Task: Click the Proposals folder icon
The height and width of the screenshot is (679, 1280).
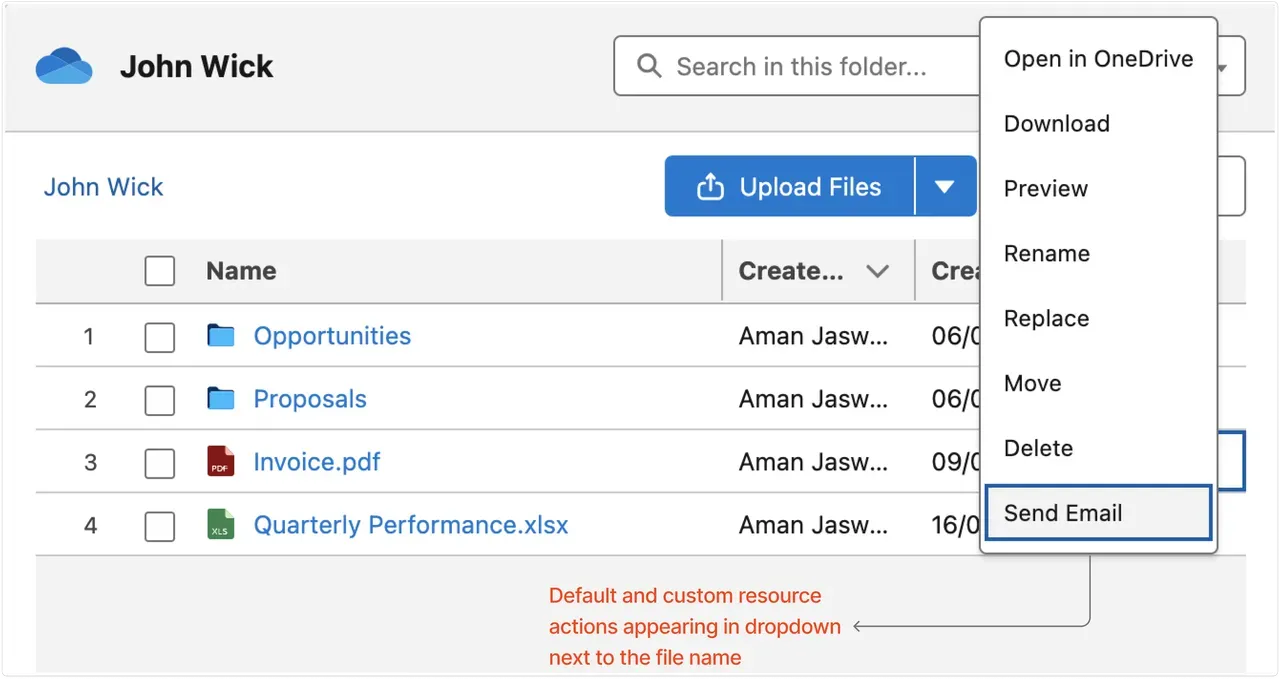Action: [x=220, y=399]
